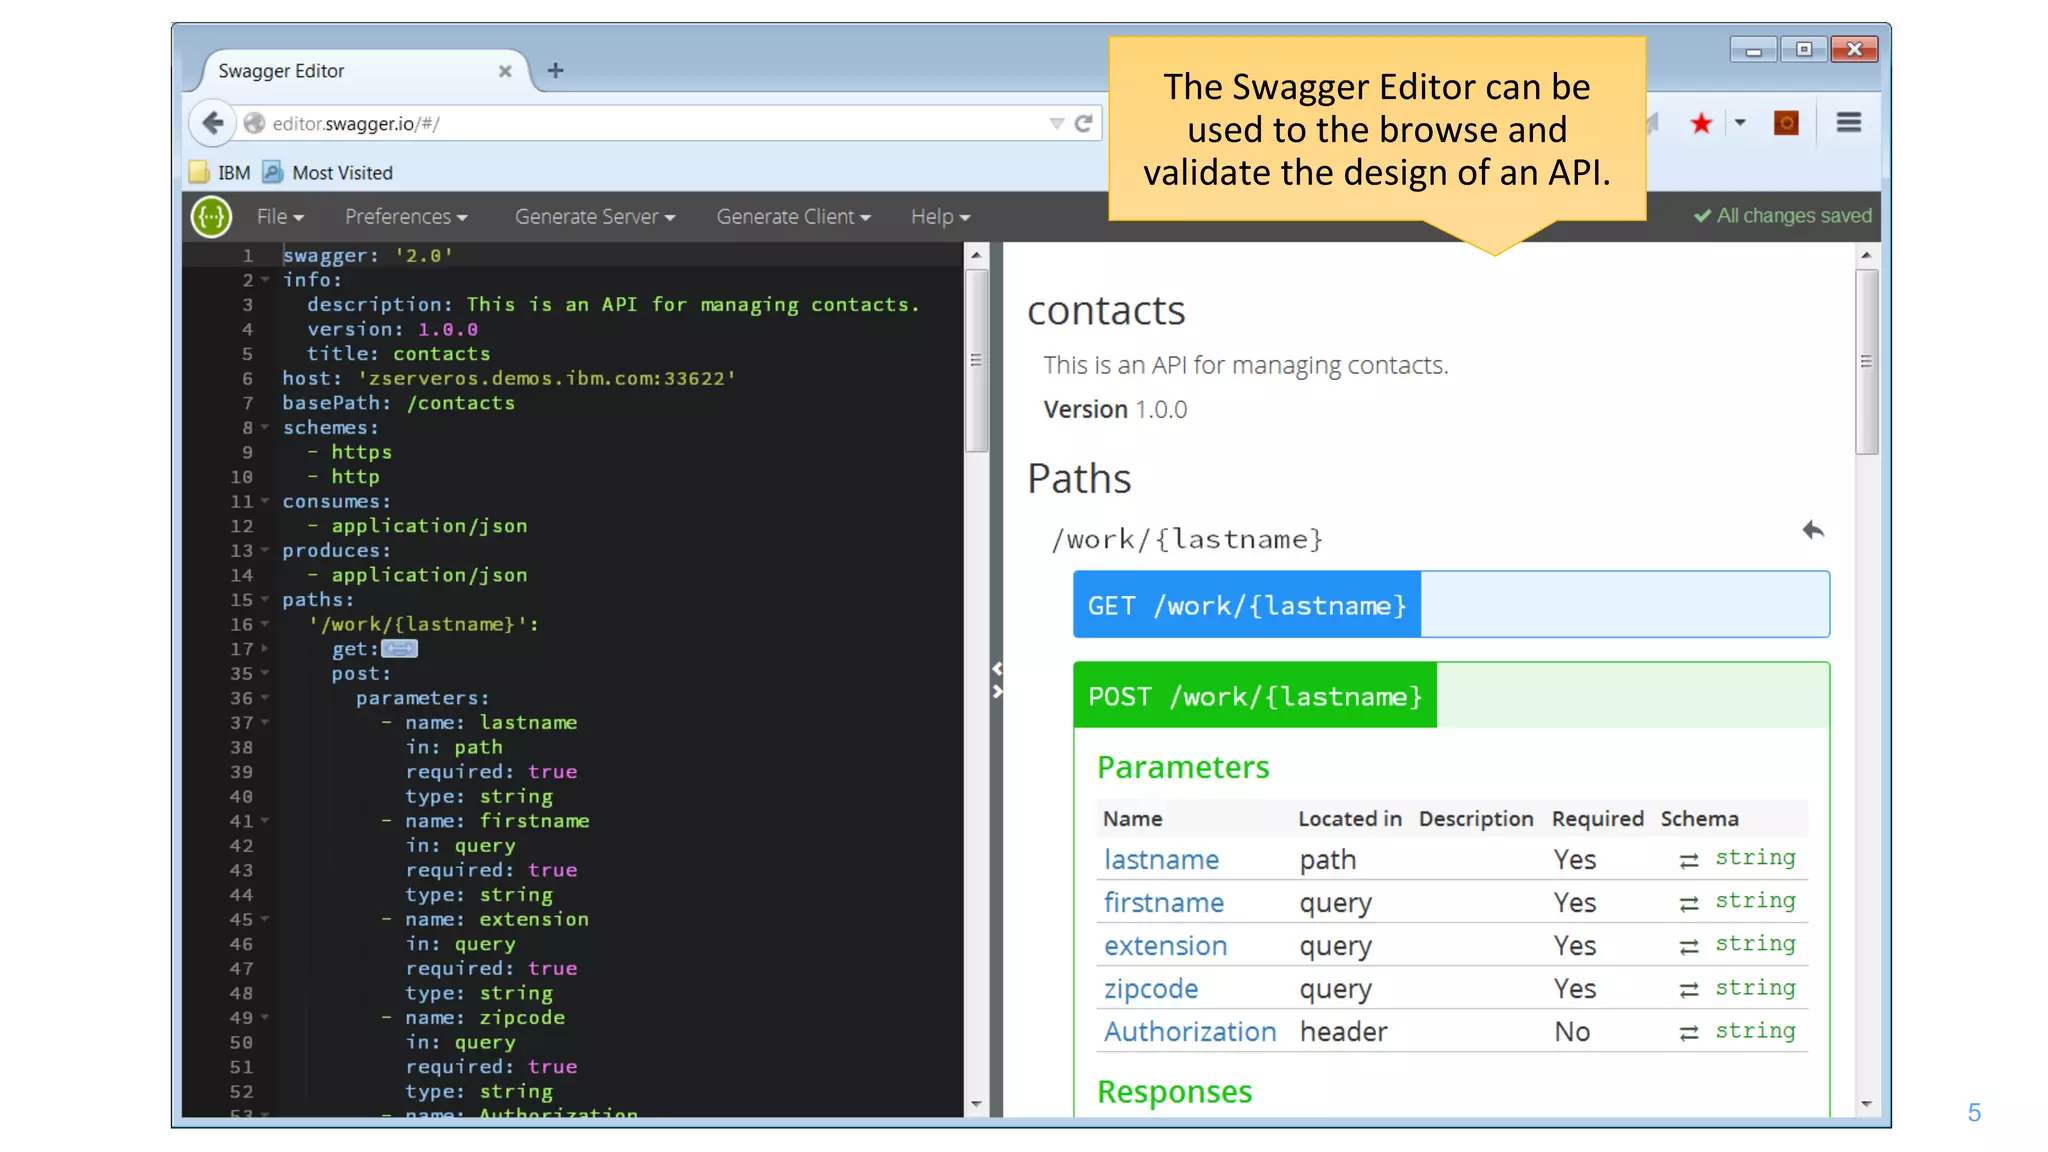
Task: Click the preview pane scroll down arrow
Action: pos(1866,1104)
